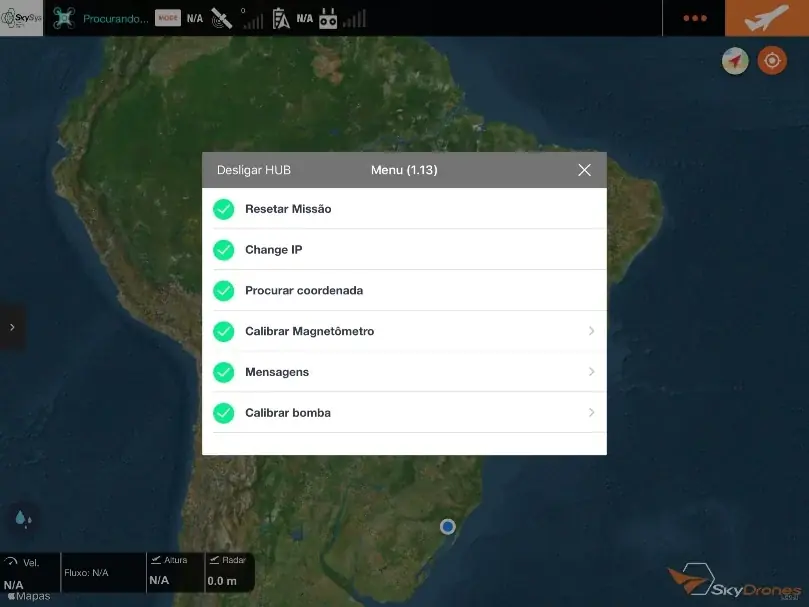The image size is (809, 607).
Task: Tap Desligar HUB button
Action: pos(254,170)
